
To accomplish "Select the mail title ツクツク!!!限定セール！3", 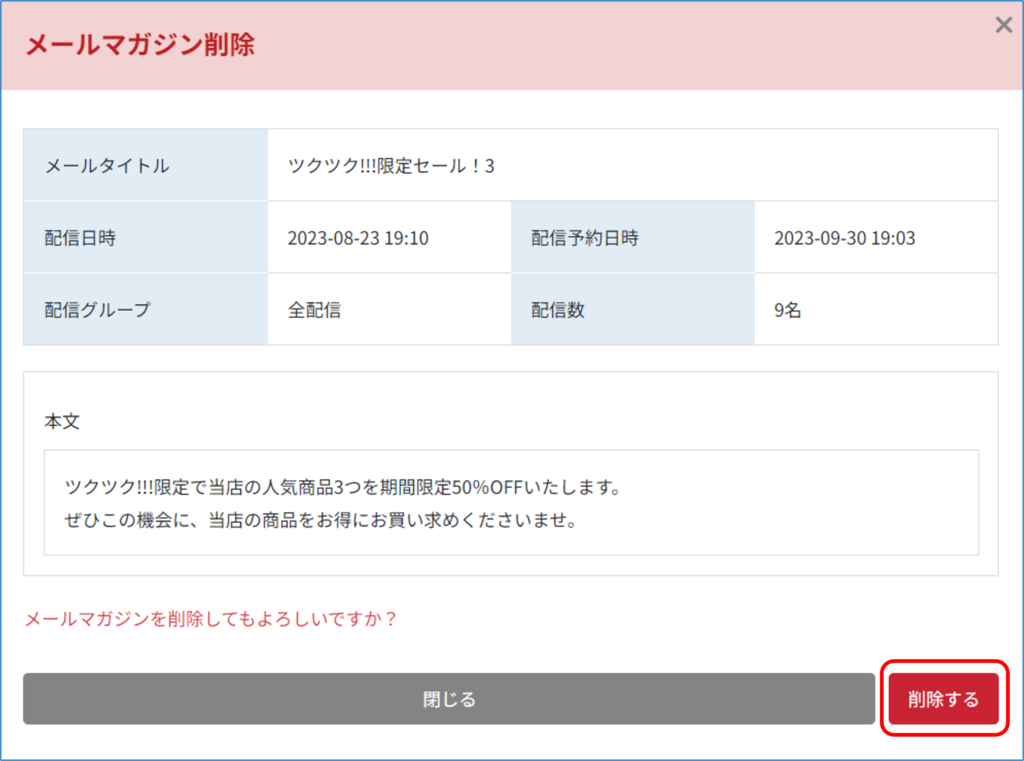I will click(391, 166).
